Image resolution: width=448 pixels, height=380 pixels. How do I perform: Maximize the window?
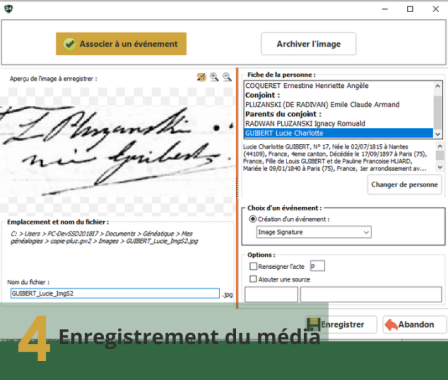pyautogui.click(x=410, y=9)
